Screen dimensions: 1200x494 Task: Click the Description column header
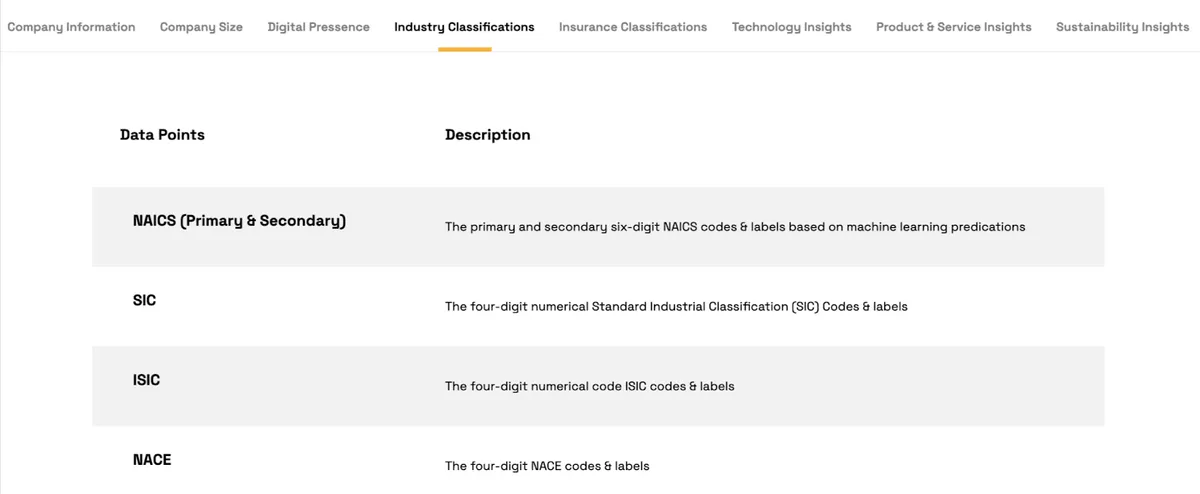click(x=488, y=135)
